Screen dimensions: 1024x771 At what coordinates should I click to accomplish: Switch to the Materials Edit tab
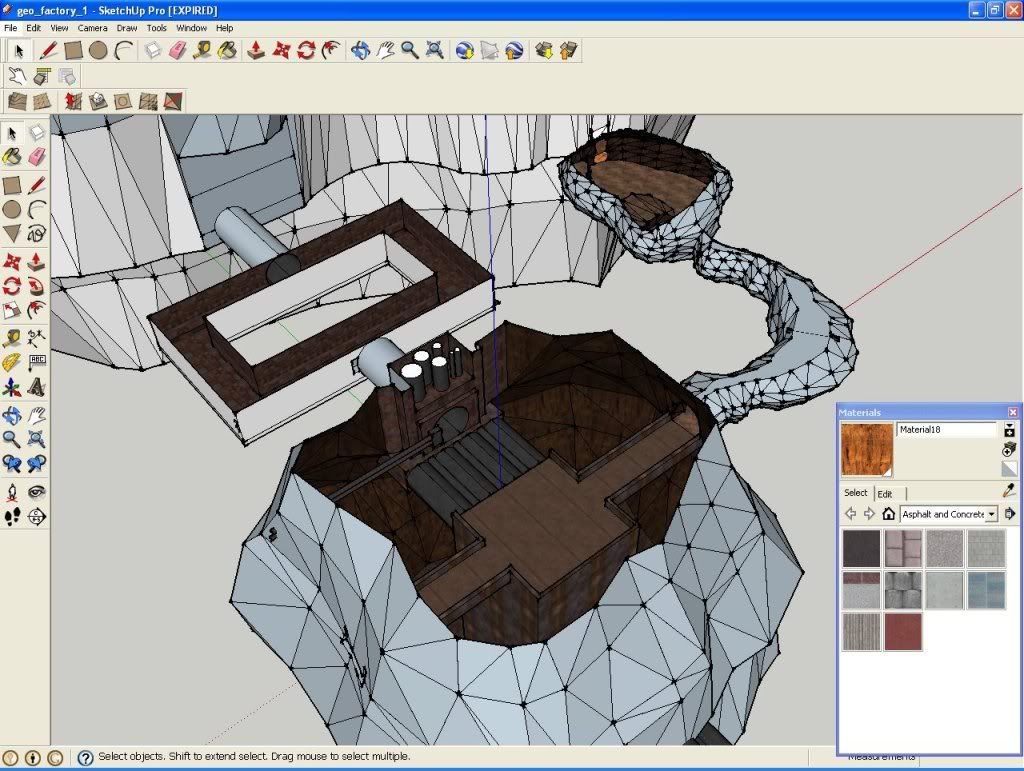[885, 494]
